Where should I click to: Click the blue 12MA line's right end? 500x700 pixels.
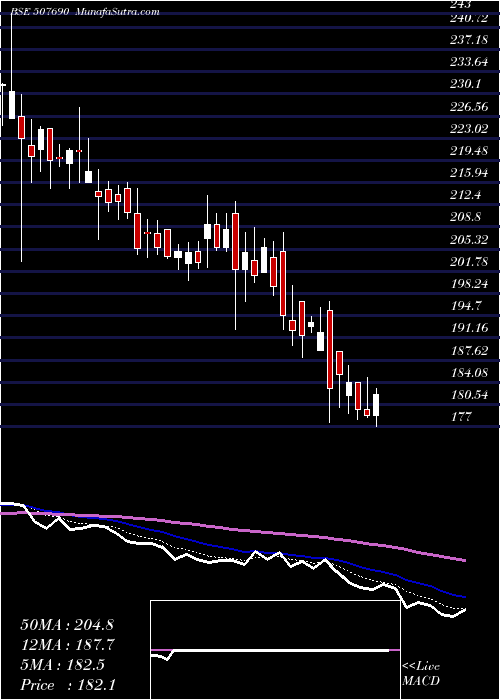point(465,597)
